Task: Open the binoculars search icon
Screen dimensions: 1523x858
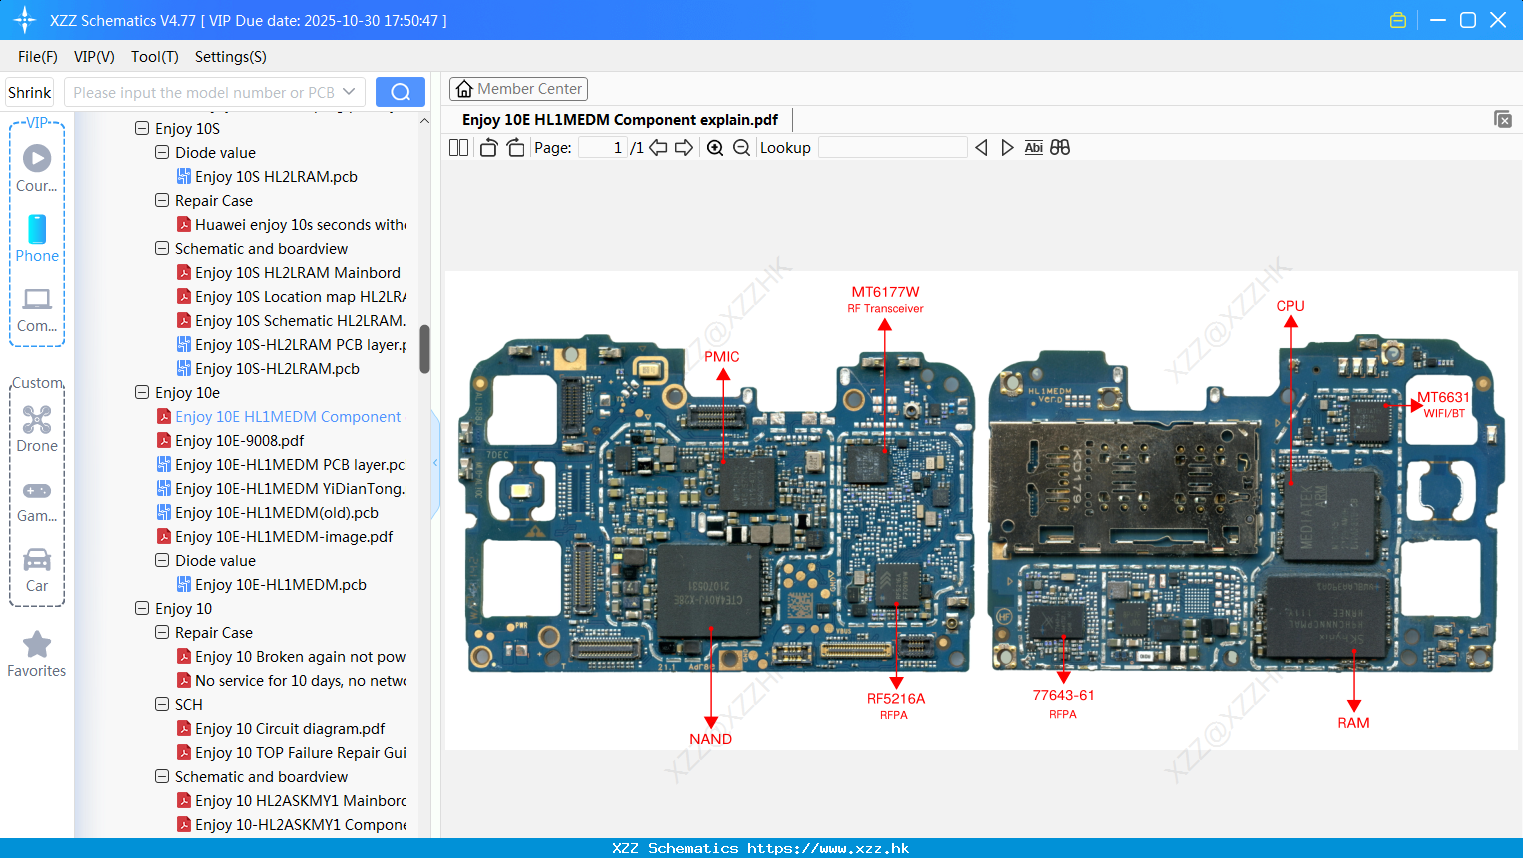Action: (1060, 147)
